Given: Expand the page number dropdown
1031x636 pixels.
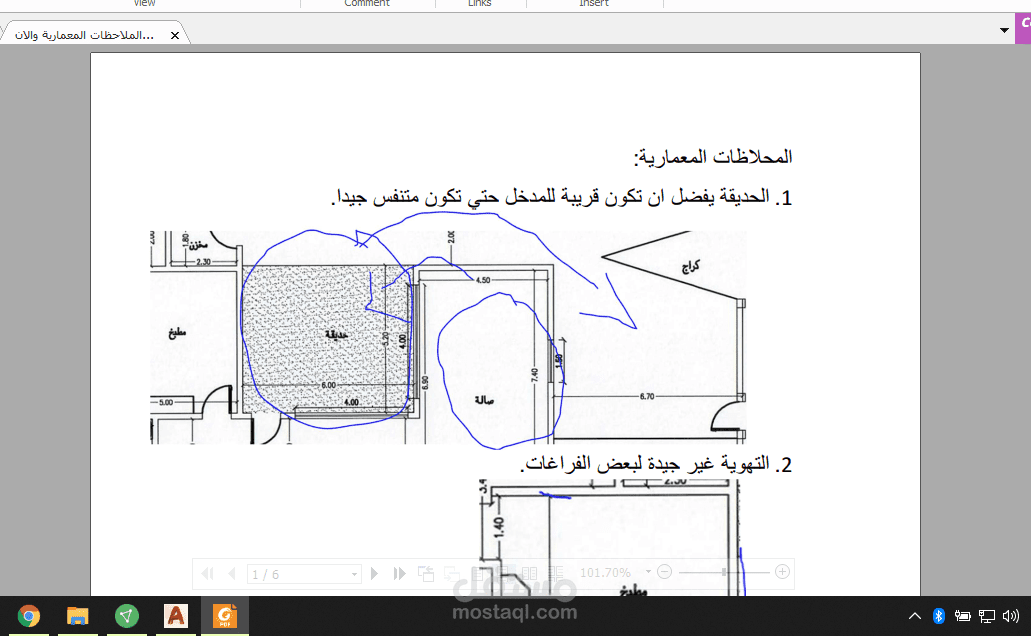Looking at the screenshot, I should pyautogui.click(x=353, y=573).
